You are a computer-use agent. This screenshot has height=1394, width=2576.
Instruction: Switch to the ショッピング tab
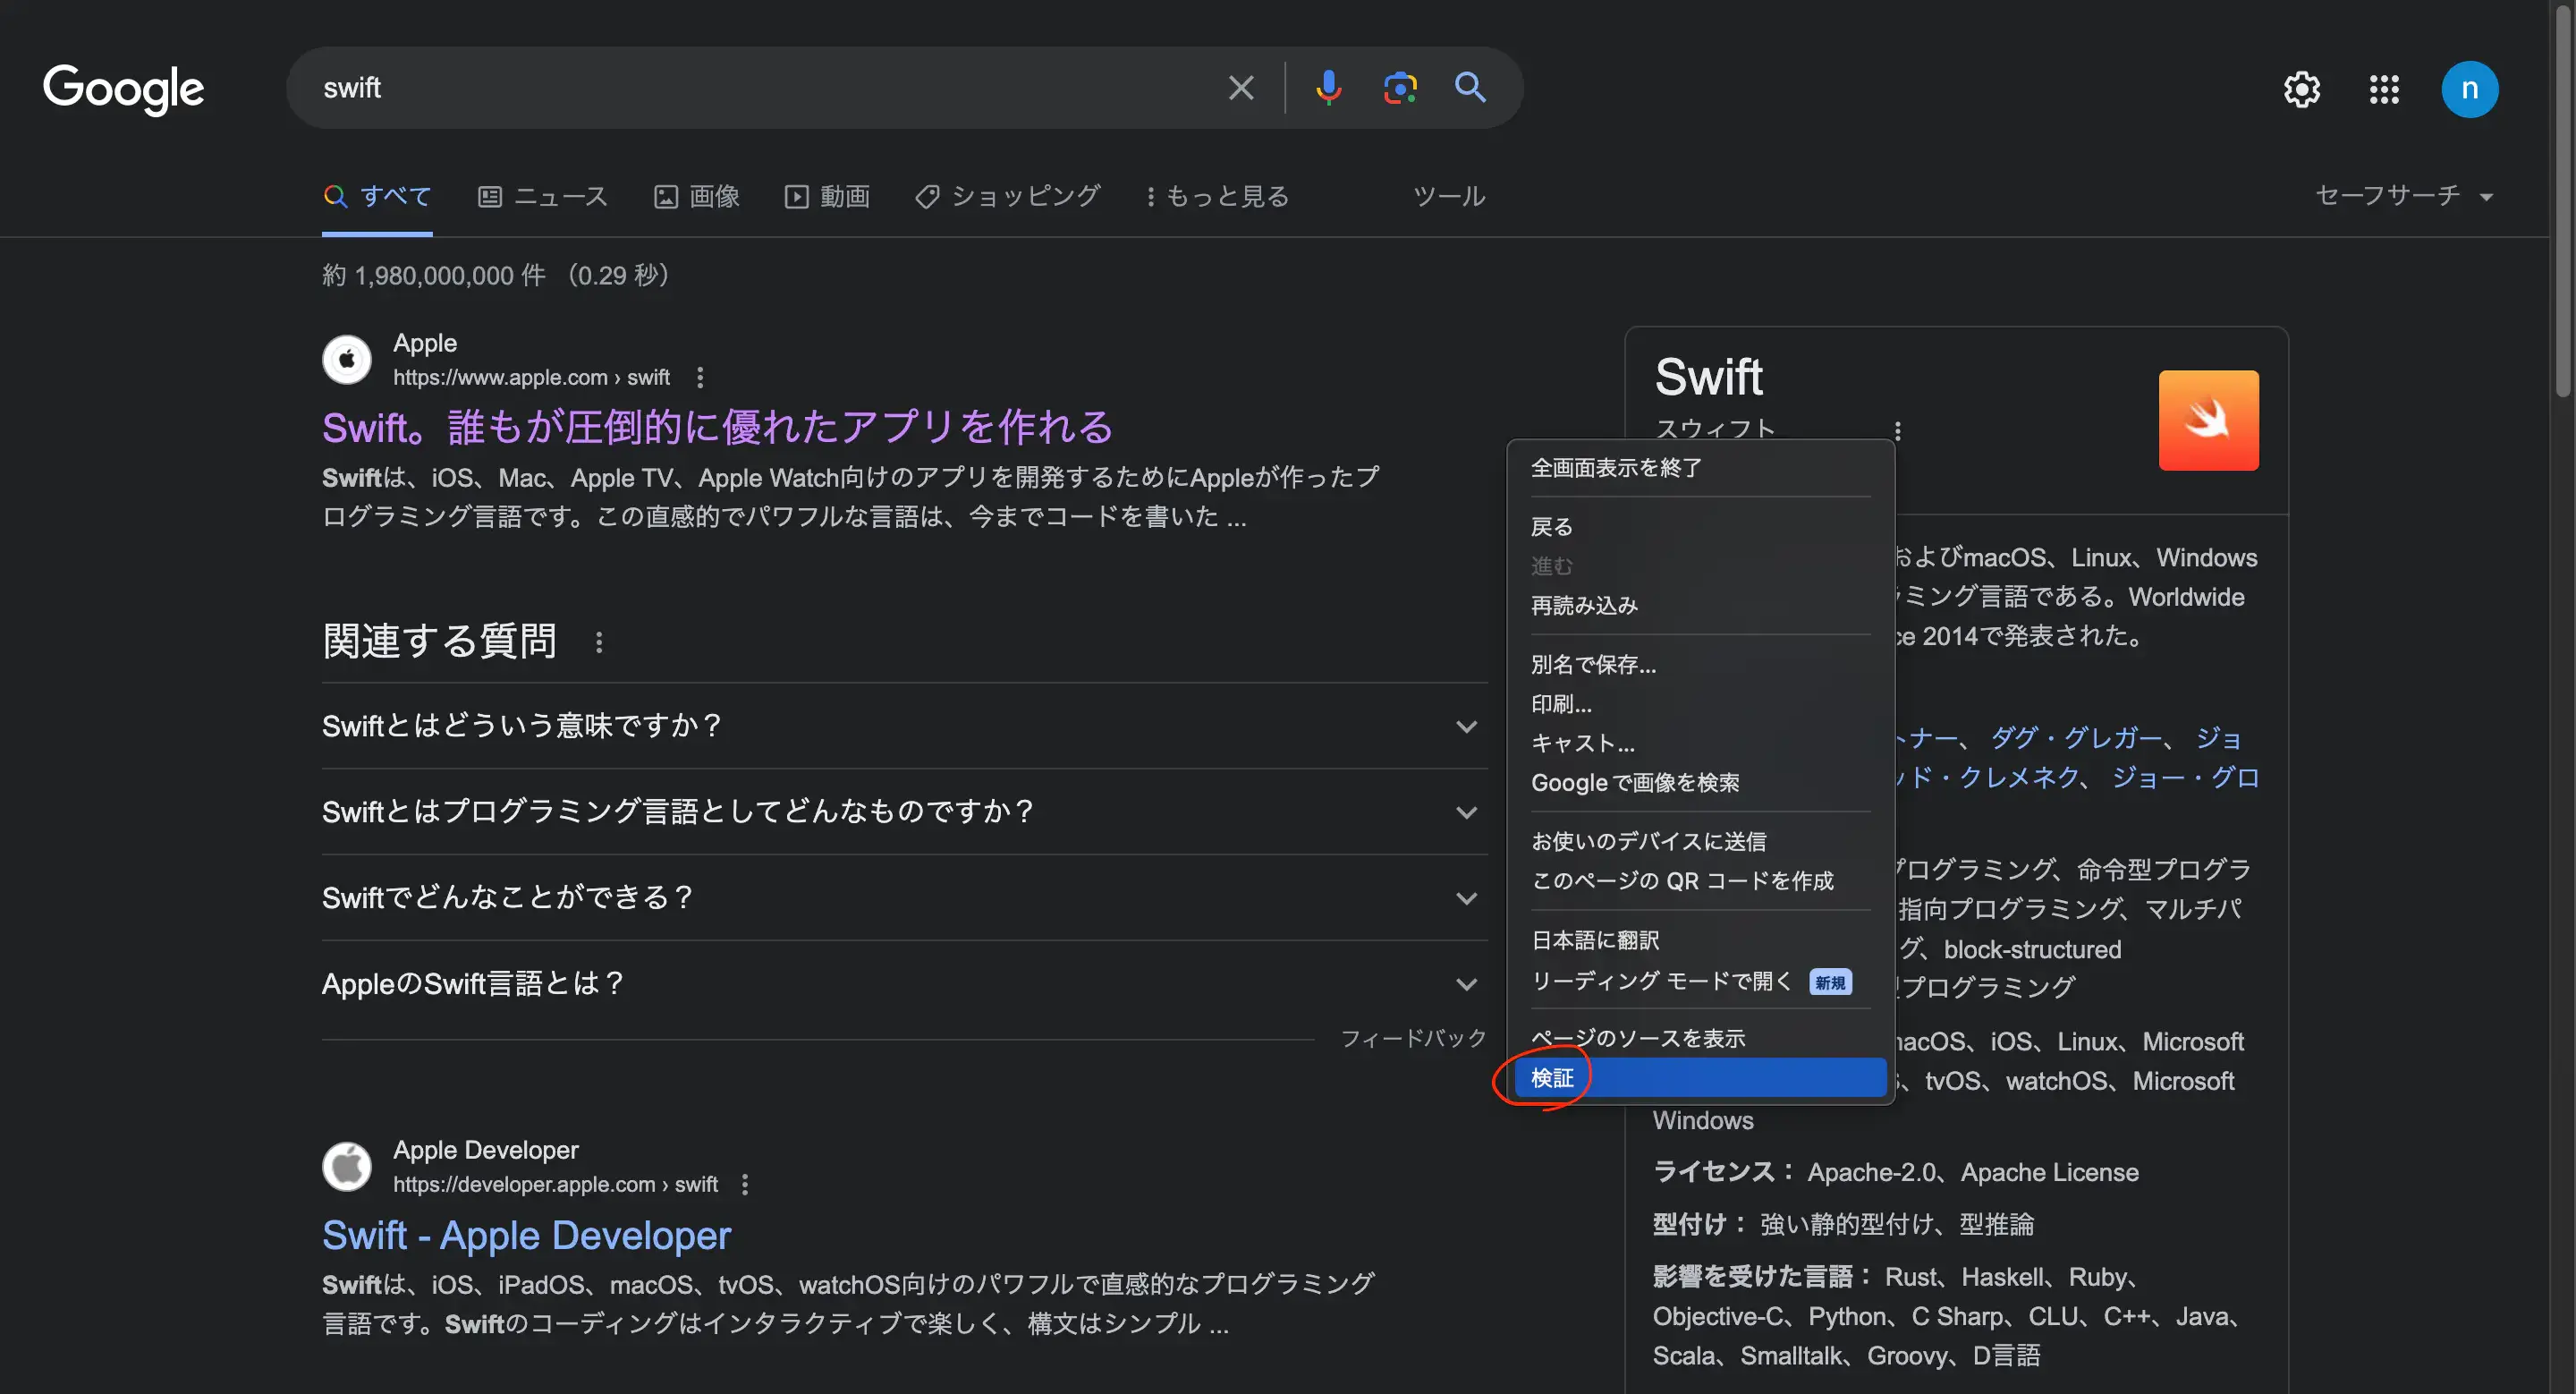[x=1008, y=197]
